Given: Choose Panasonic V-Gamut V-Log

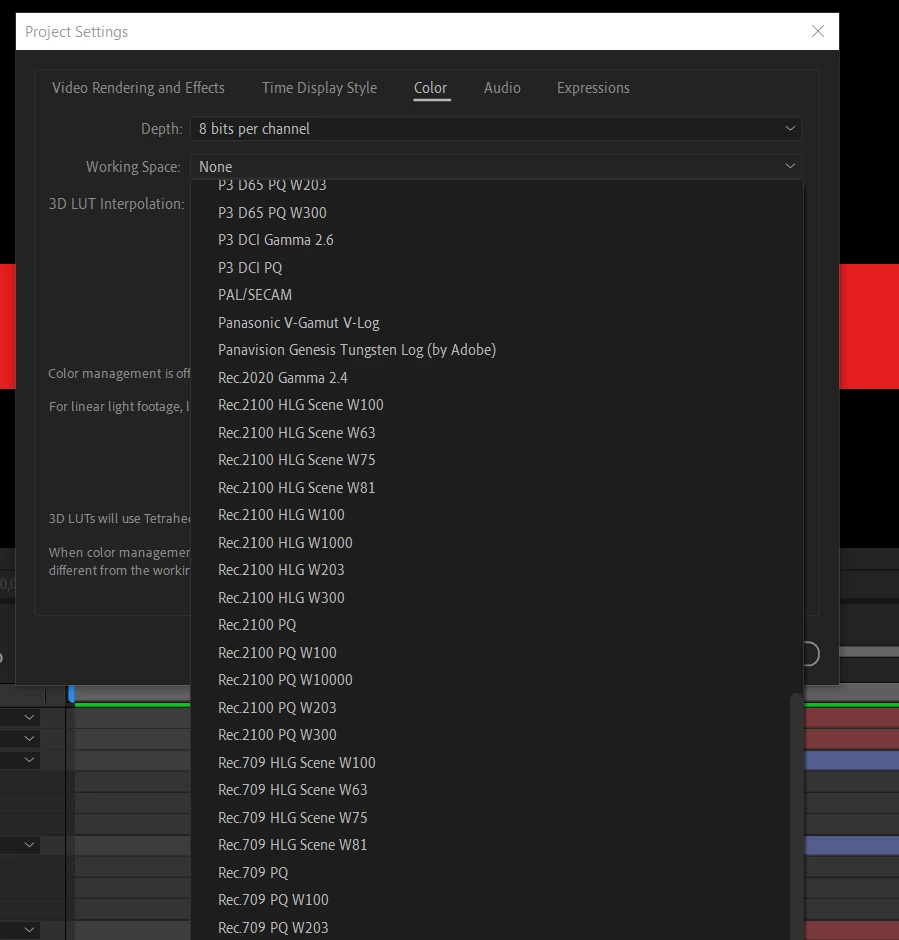Looking at the screenshot, I should [x=497, y=323].
